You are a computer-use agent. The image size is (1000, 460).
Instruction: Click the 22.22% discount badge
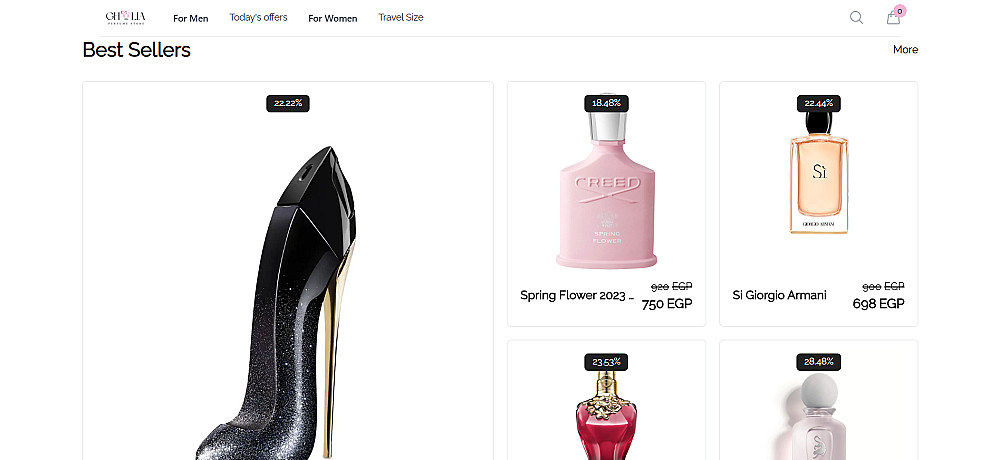[288, 103]
